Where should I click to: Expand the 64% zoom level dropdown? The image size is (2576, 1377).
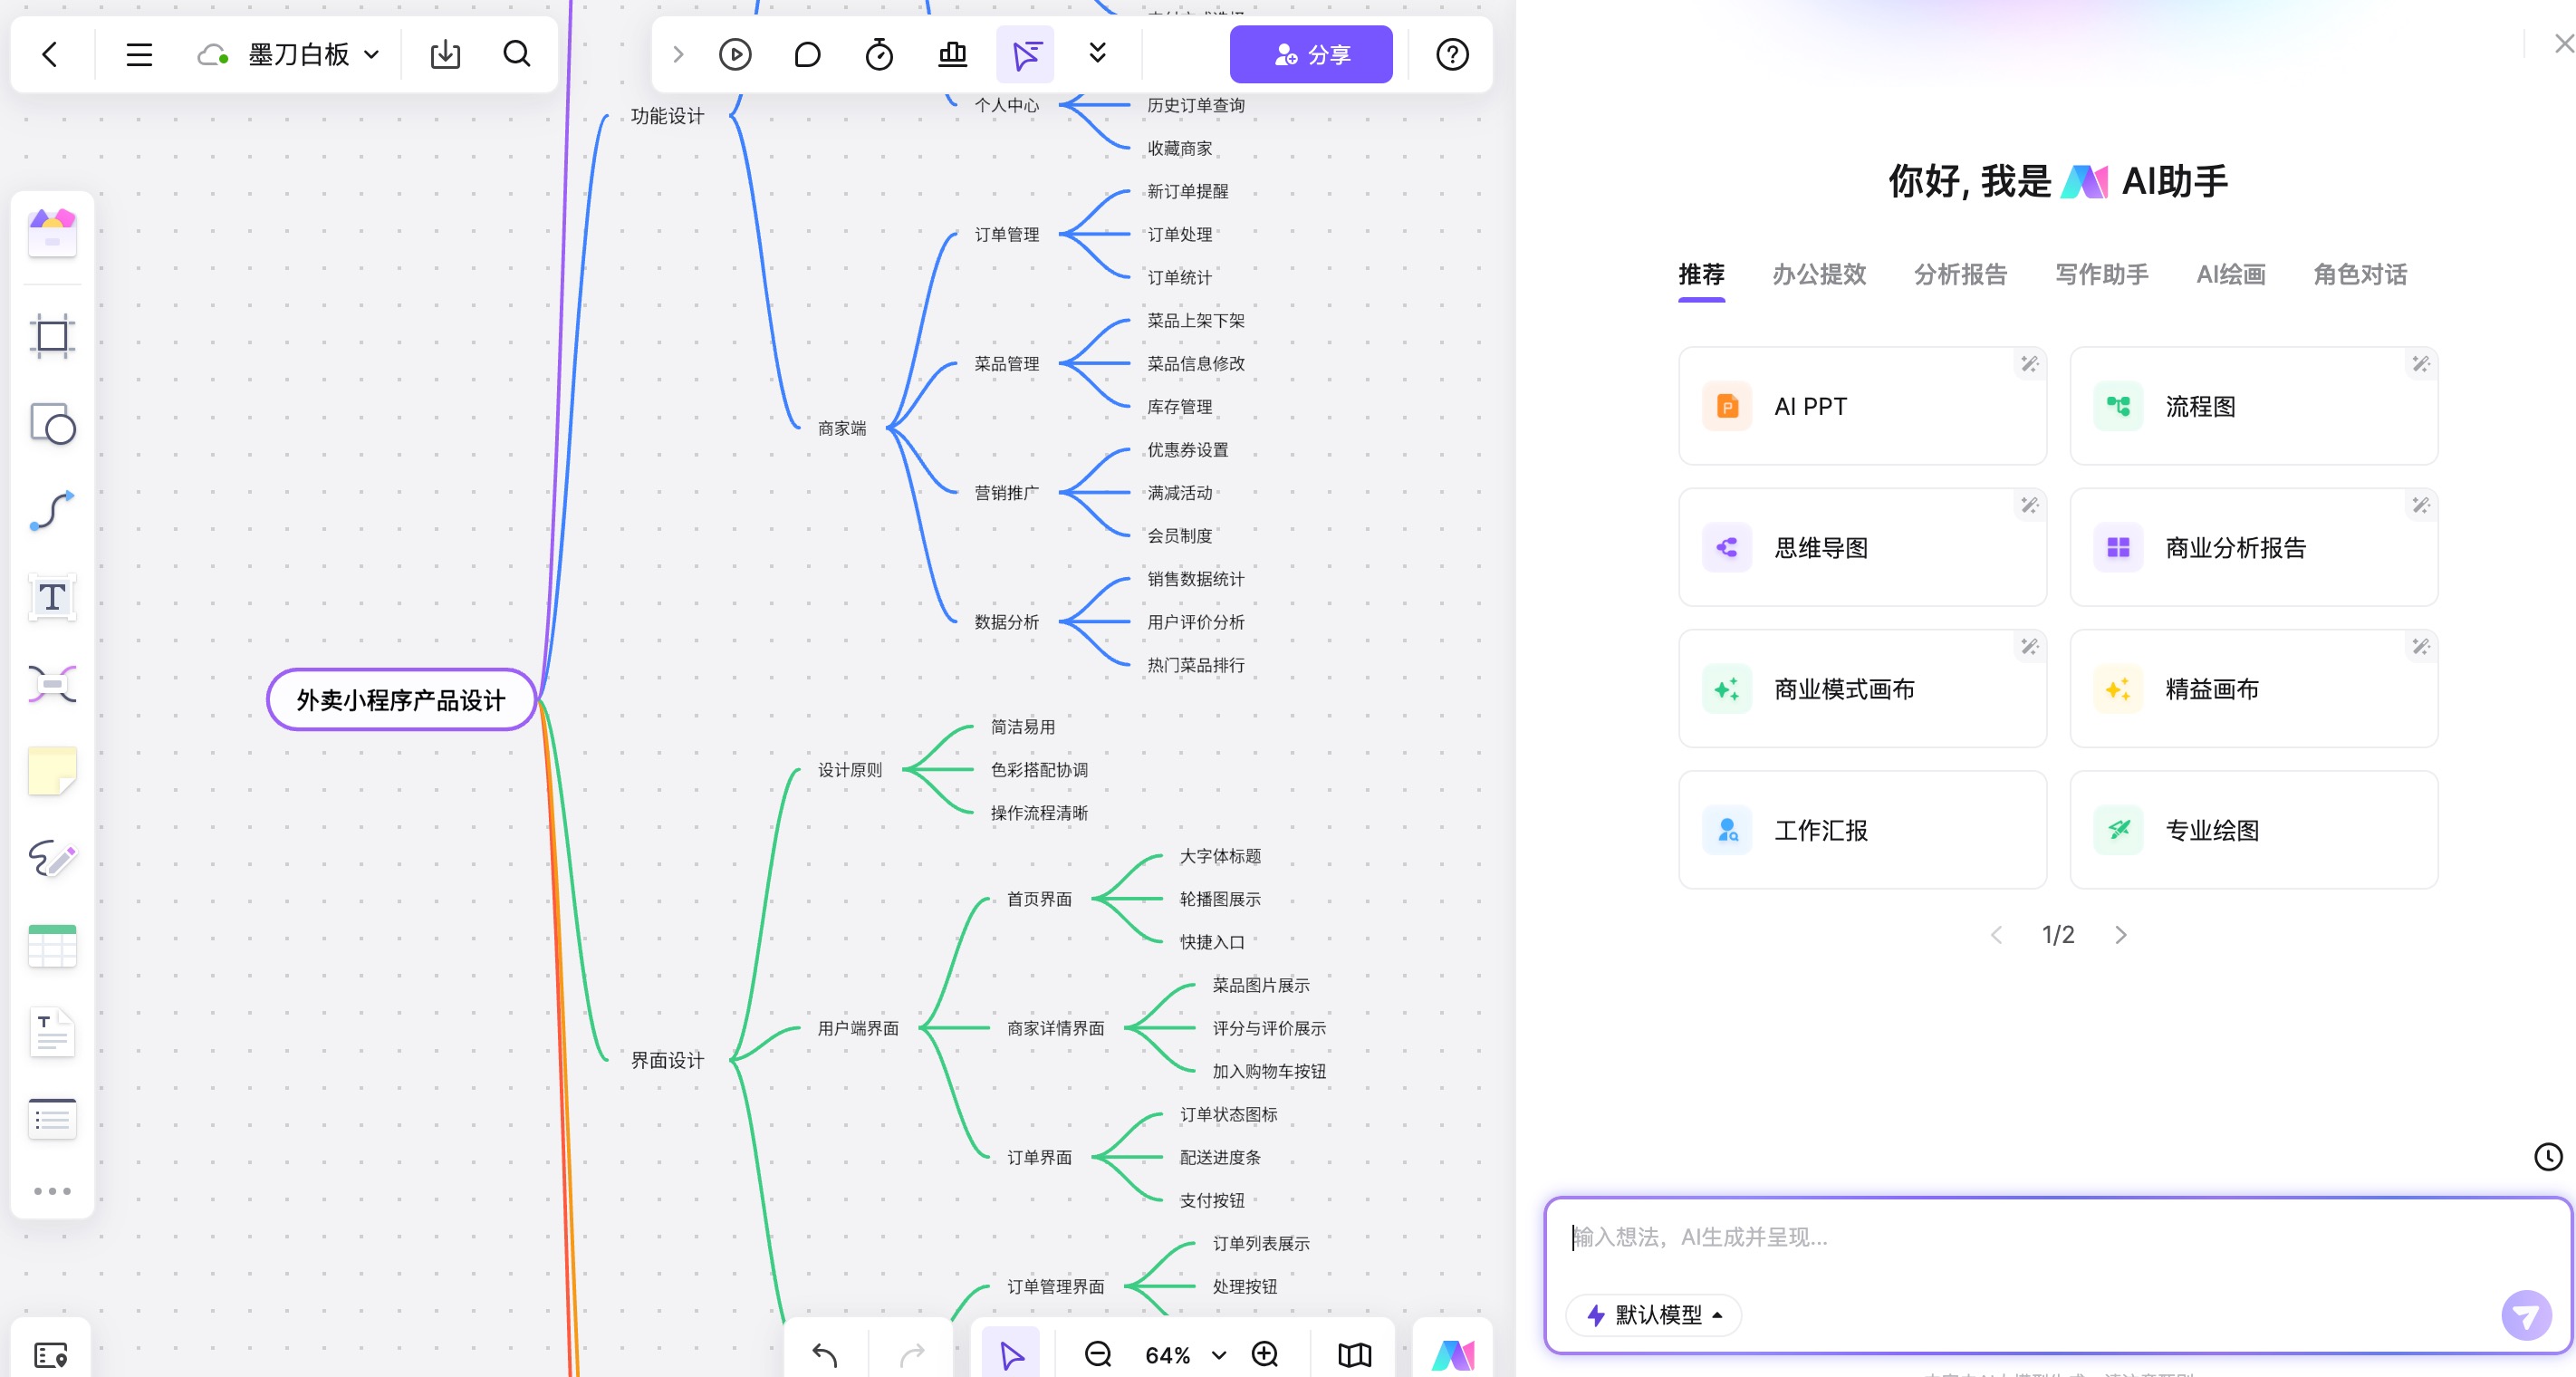(1218, 1355)
